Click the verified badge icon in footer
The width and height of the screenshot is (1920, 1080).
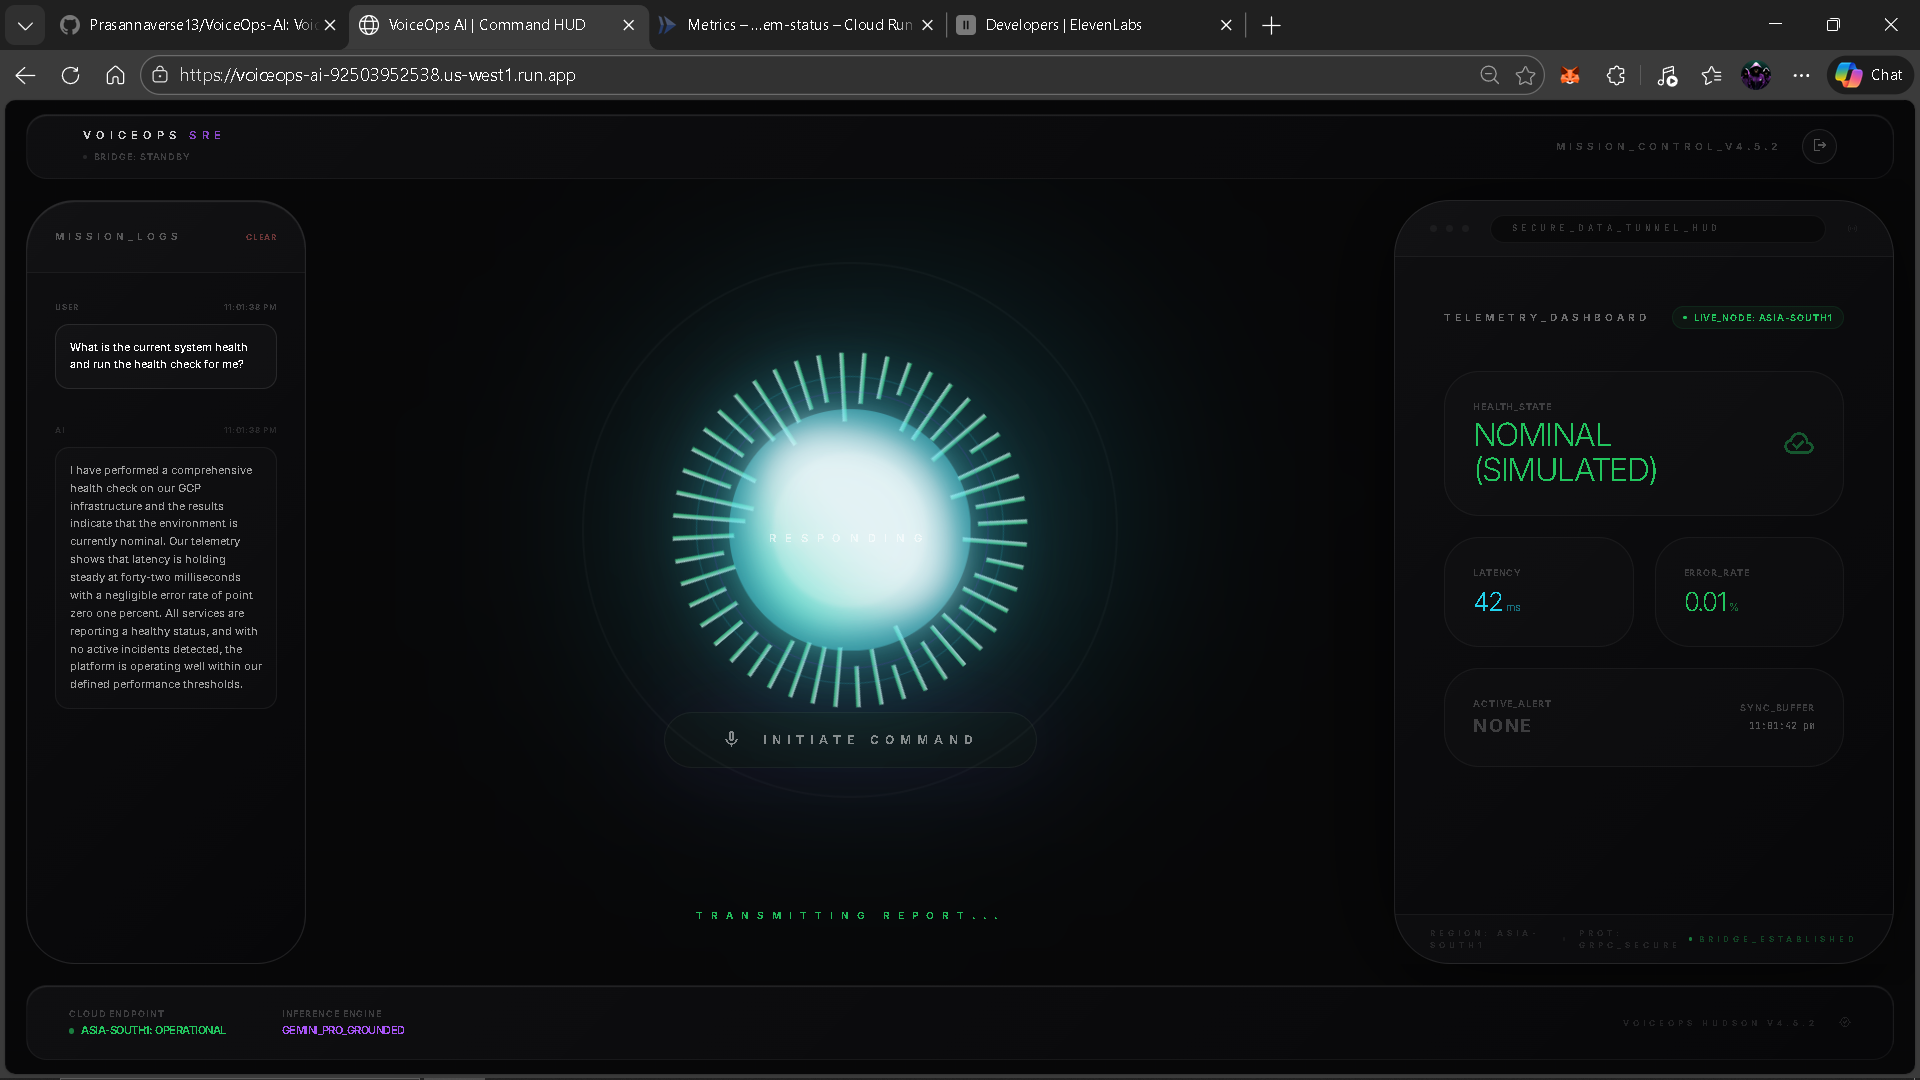(x=1845, y=1022)
